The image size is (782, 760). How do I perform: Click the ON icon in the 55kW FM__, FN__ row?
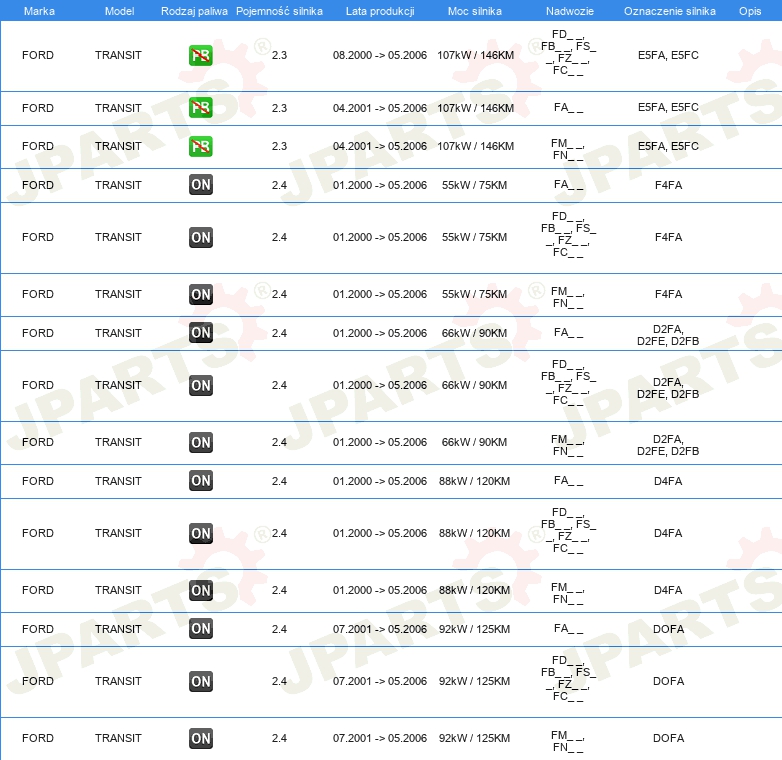click(x=200, y=295)
